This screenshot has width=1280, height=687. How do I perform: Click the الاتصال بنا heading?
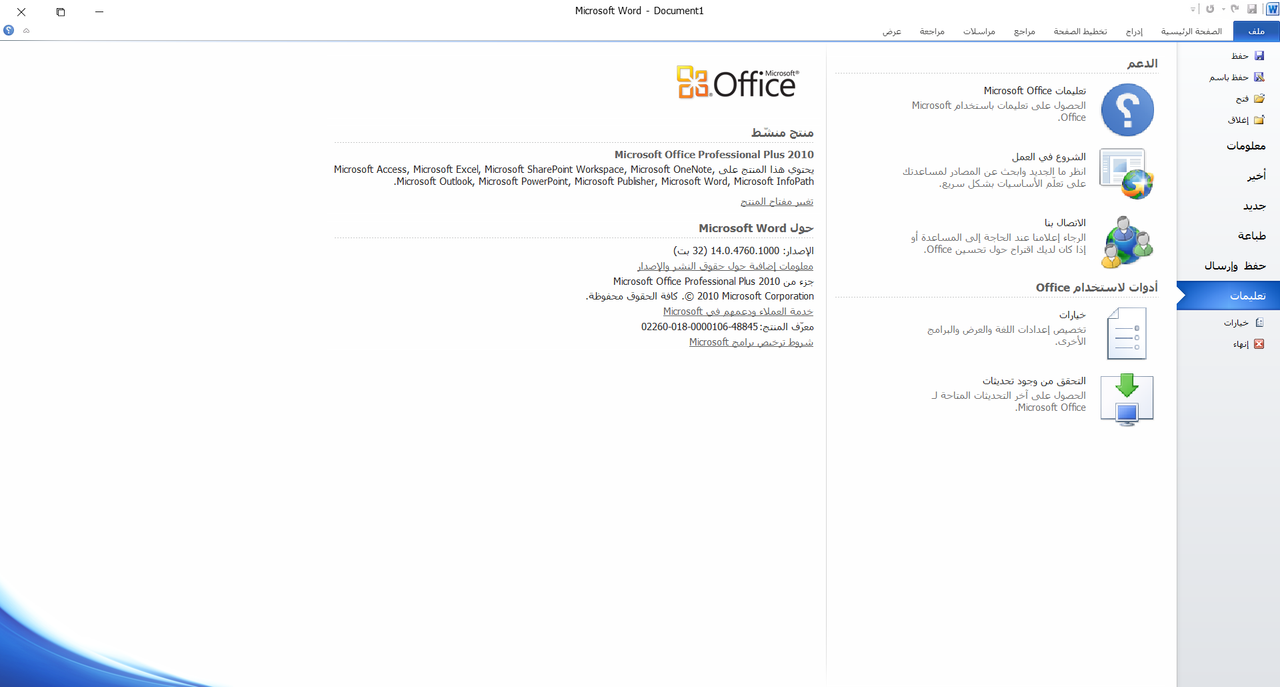pos(1065,222)
